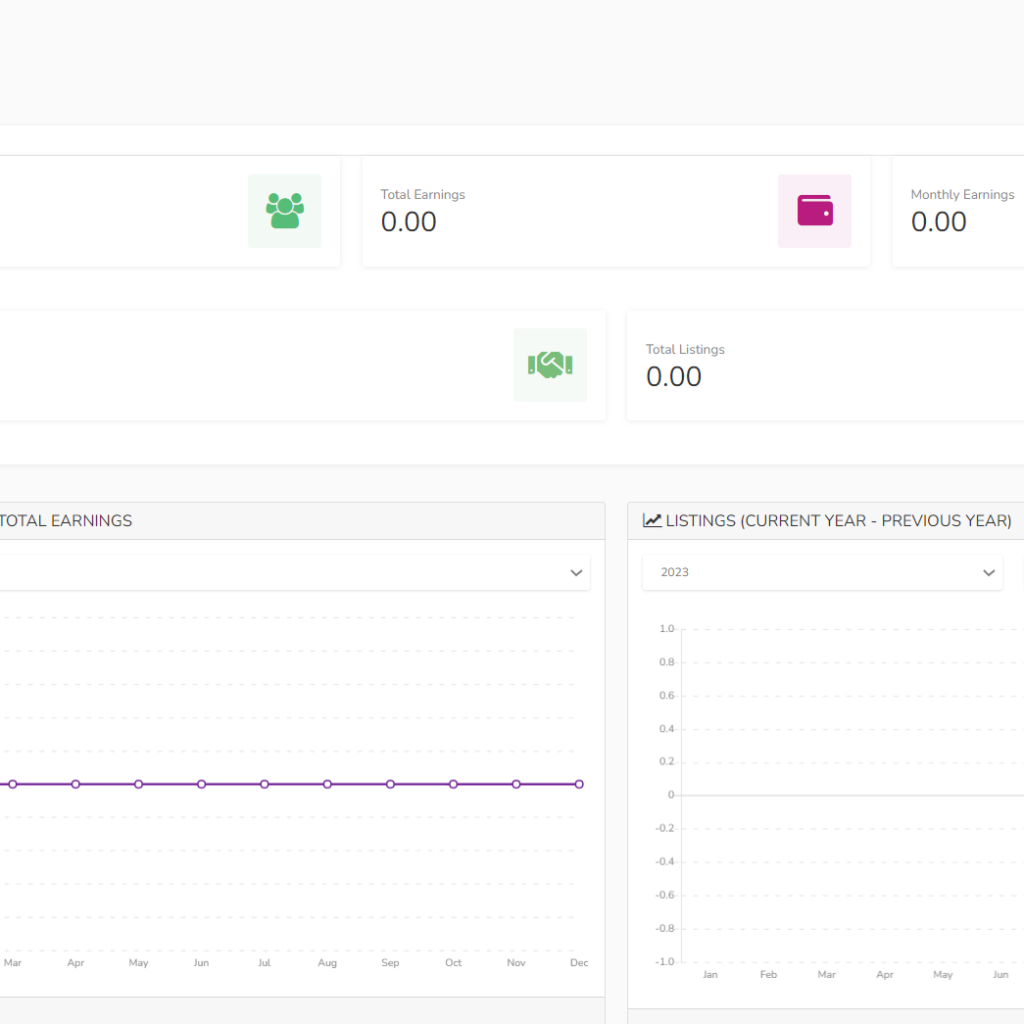This screenshot has height=1024, width=1024.
Task: Pick the Sep data point on earnings chart
Action: (x=390, y=784)
